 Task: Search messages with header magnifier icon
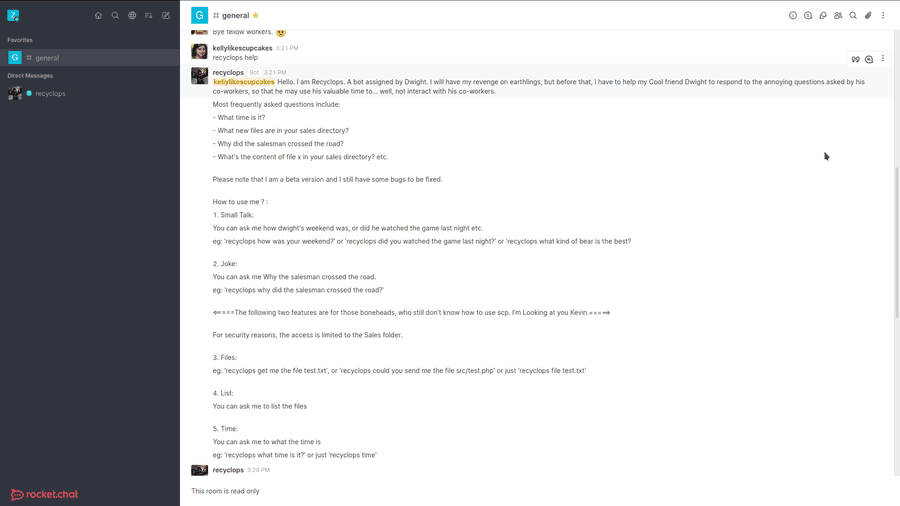[x=853, y=16]
